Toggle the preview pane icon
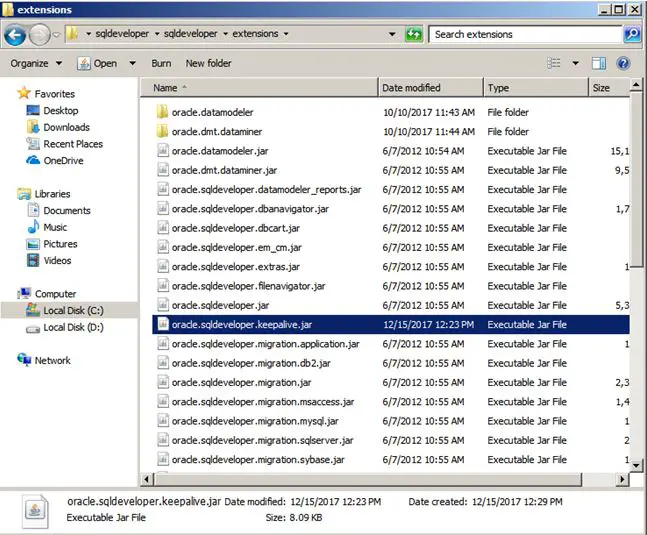Image resolution: width=647 pixels, height=535 pixels. (599, 63)
